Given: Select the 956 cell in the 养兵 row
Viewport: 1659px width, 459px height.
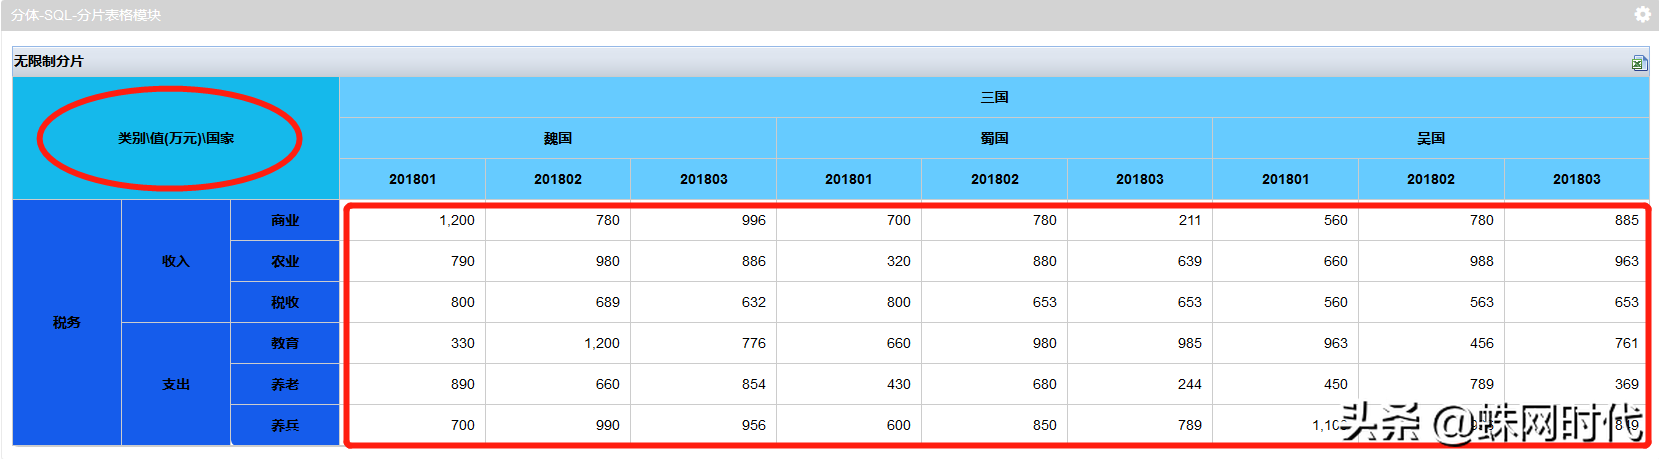Looking at the screenshot, I should click(704, 425).
